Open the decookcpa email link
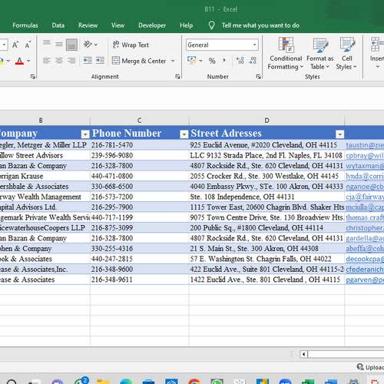384x384 pixels. click(x=365, y=259)
